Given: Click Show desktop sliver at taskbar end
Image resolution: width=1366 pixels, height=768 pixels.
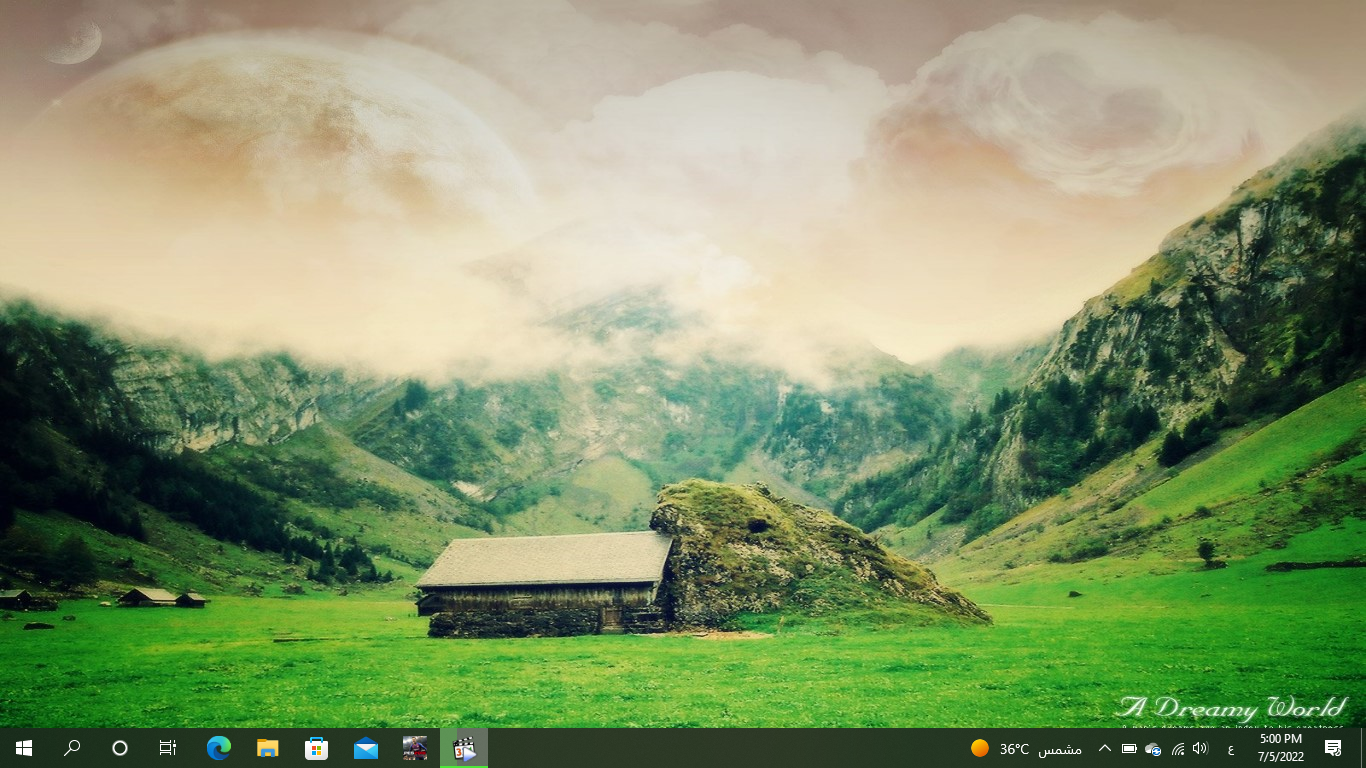Looking at the screenshot, I should pos(1362,748).
